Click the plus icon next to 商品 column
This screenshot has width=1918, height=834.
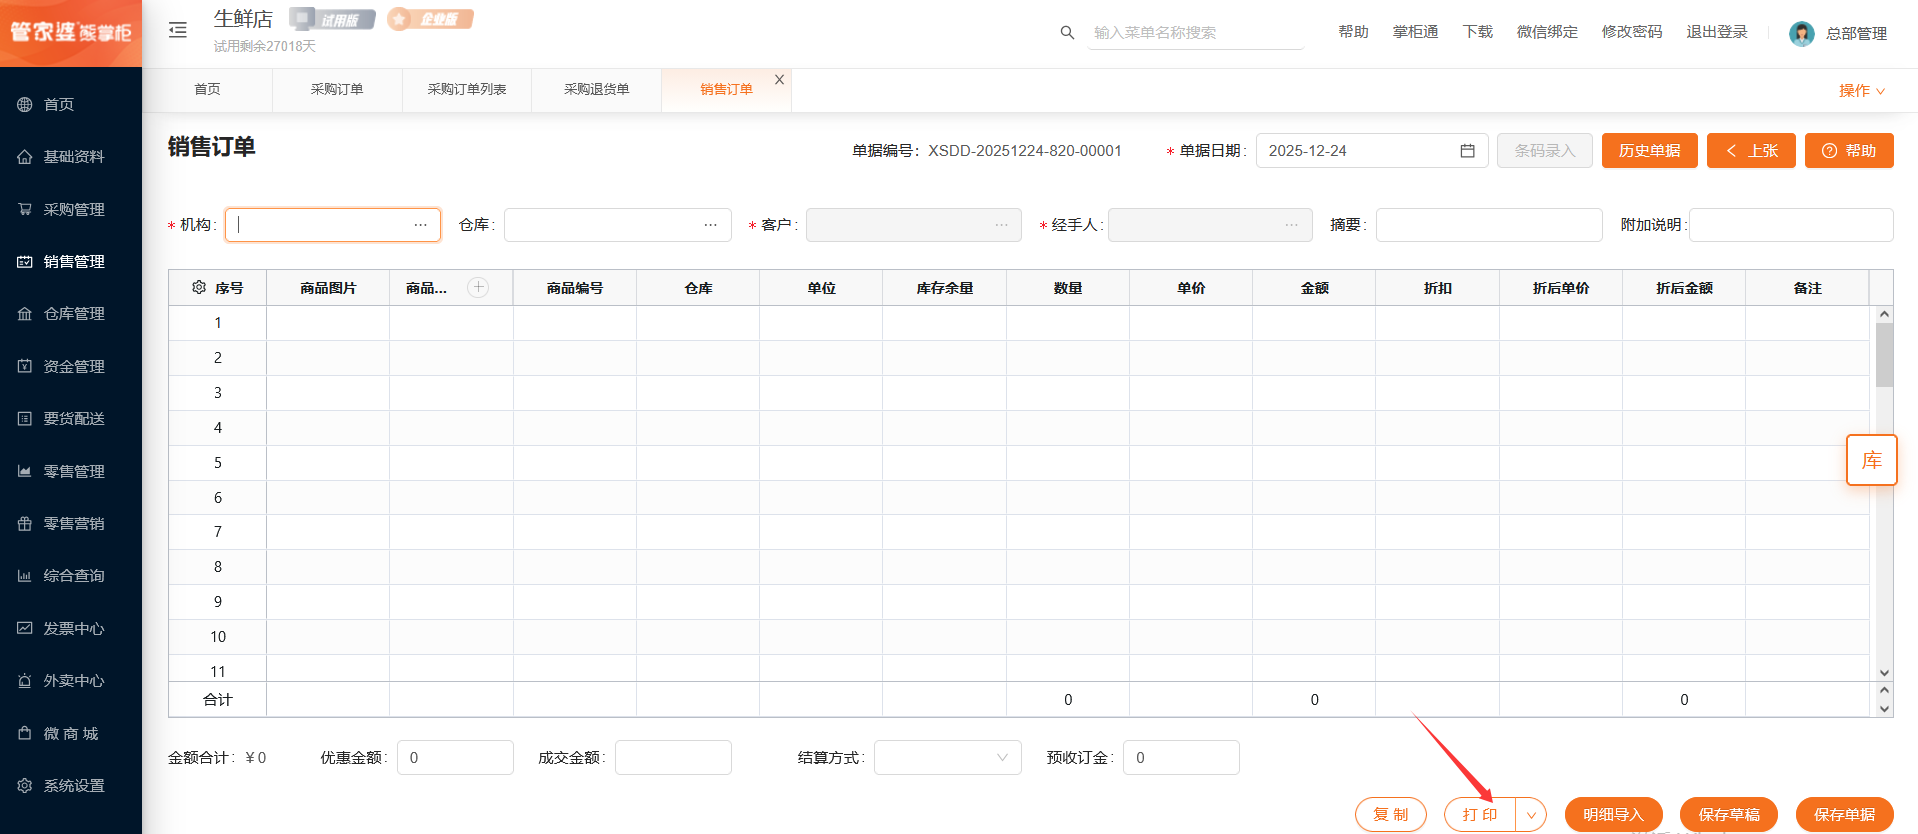click(479, 287)
